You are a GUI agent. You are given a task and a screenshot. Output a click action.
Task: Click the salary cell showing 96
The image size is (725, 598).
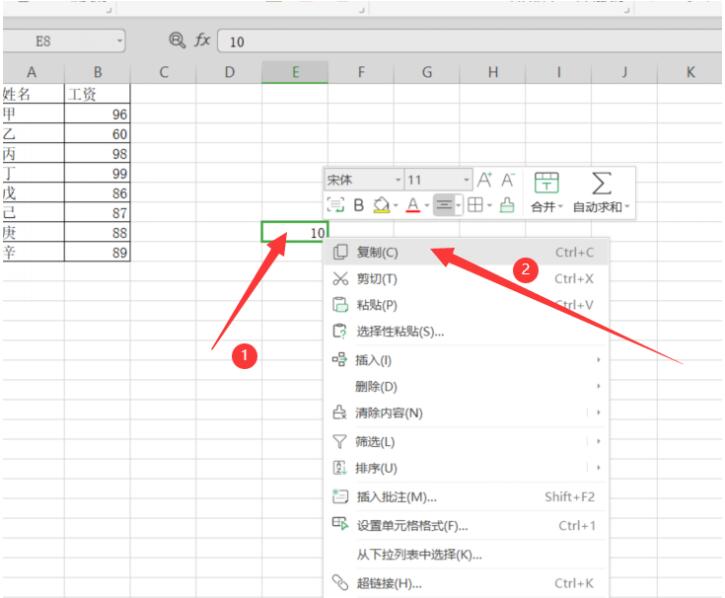(x=98, y=113)
